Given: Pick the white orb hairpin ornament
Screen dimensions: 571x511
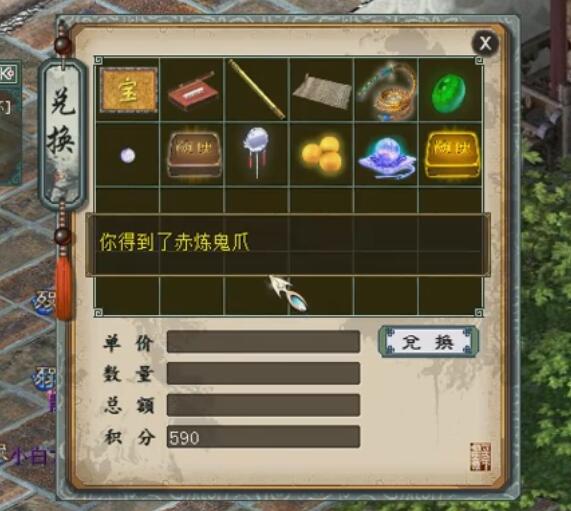Looking at the screenshot, I should (256, 151).
